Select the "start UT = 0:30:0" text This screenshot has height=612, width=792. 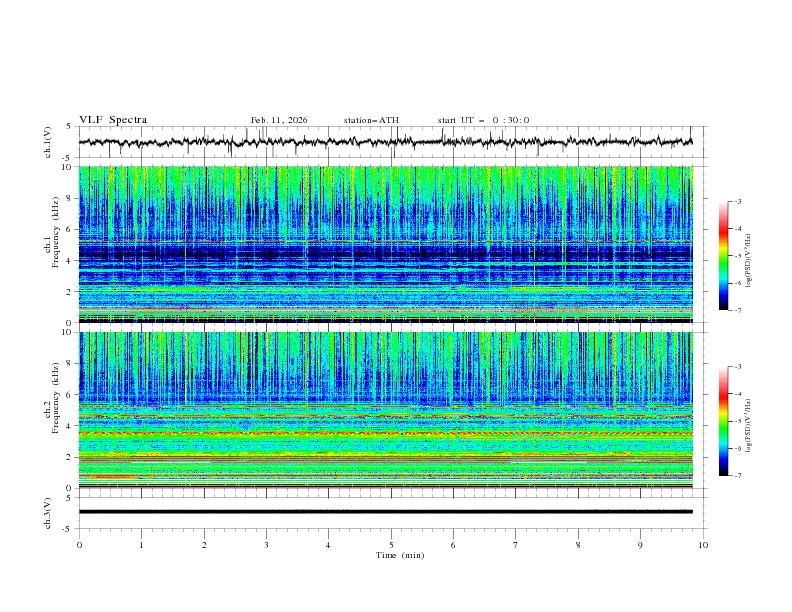(x=483, y=120)
